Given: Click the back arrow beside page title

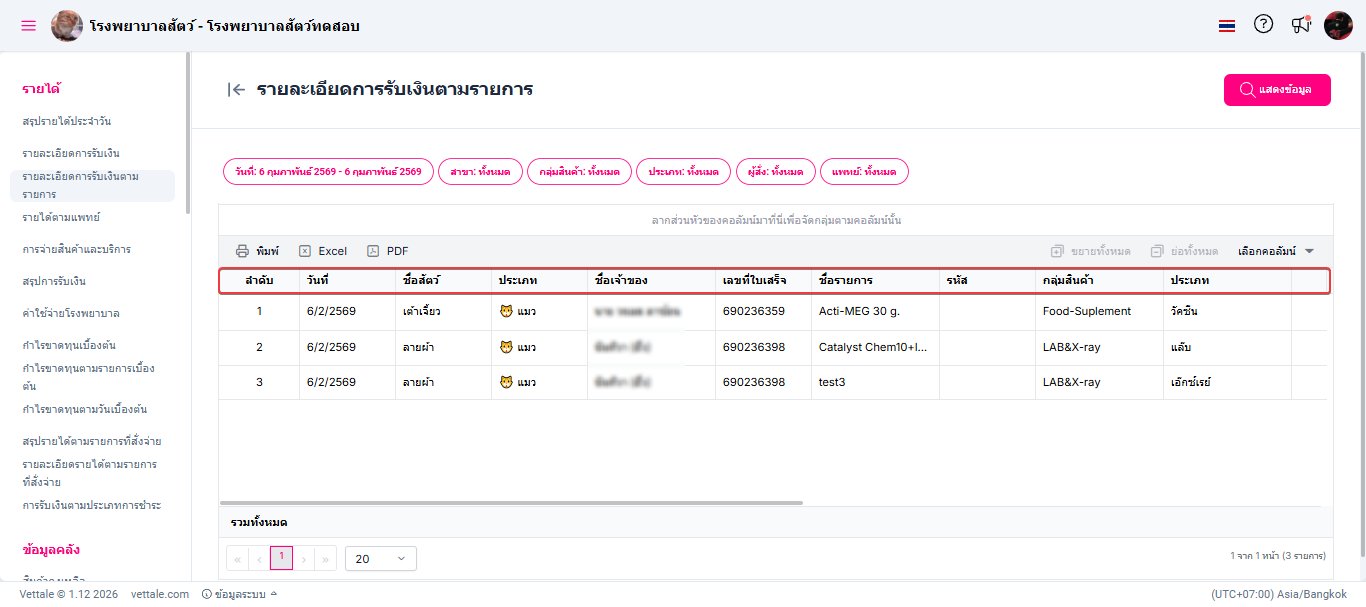Looking at the screenshot, I should point(236,90).
